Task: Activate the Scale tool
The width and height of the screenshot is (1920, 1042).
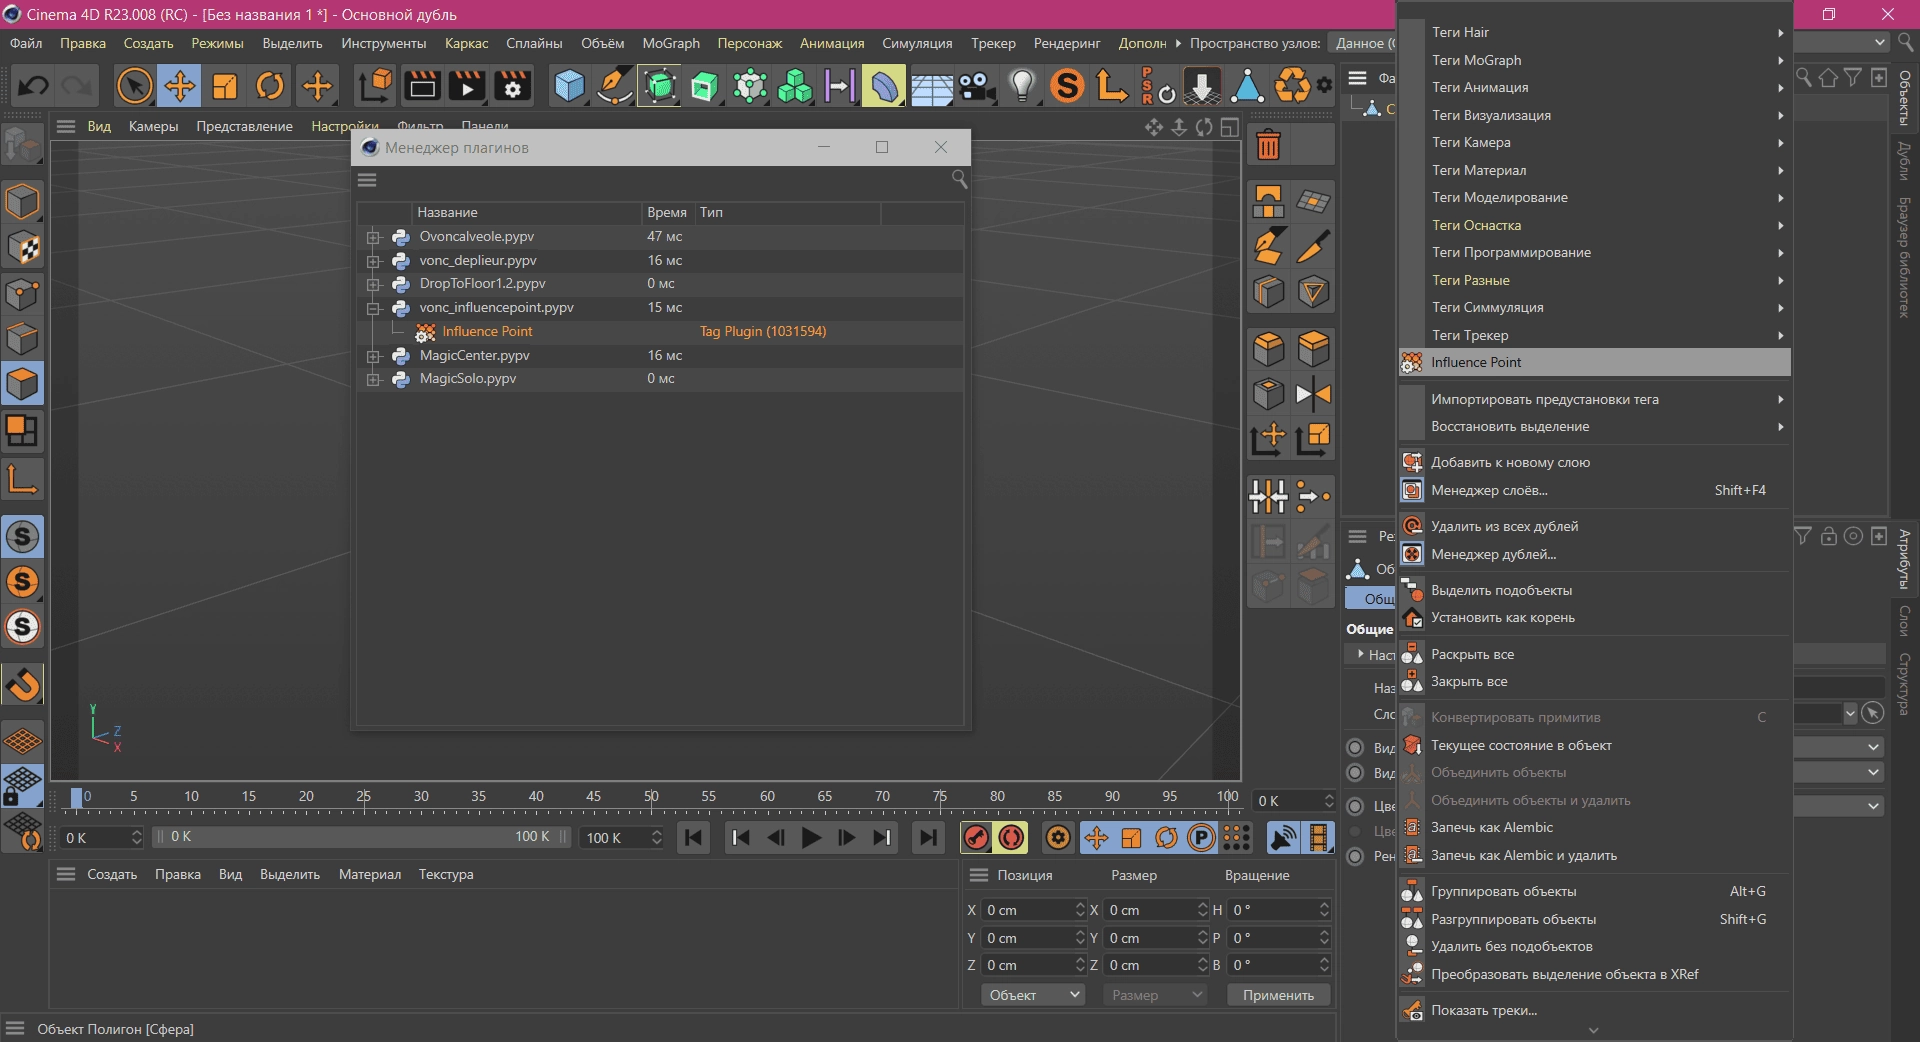Action: [225, 86]
